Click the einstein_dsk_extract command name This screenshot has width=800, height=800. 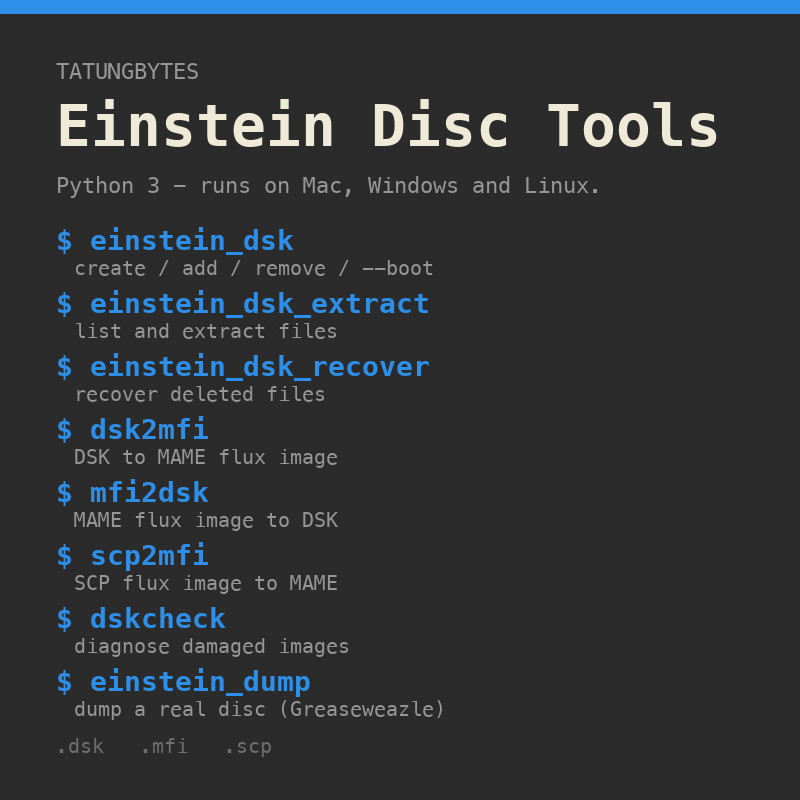pyautogui.click(x=260, y=304)
